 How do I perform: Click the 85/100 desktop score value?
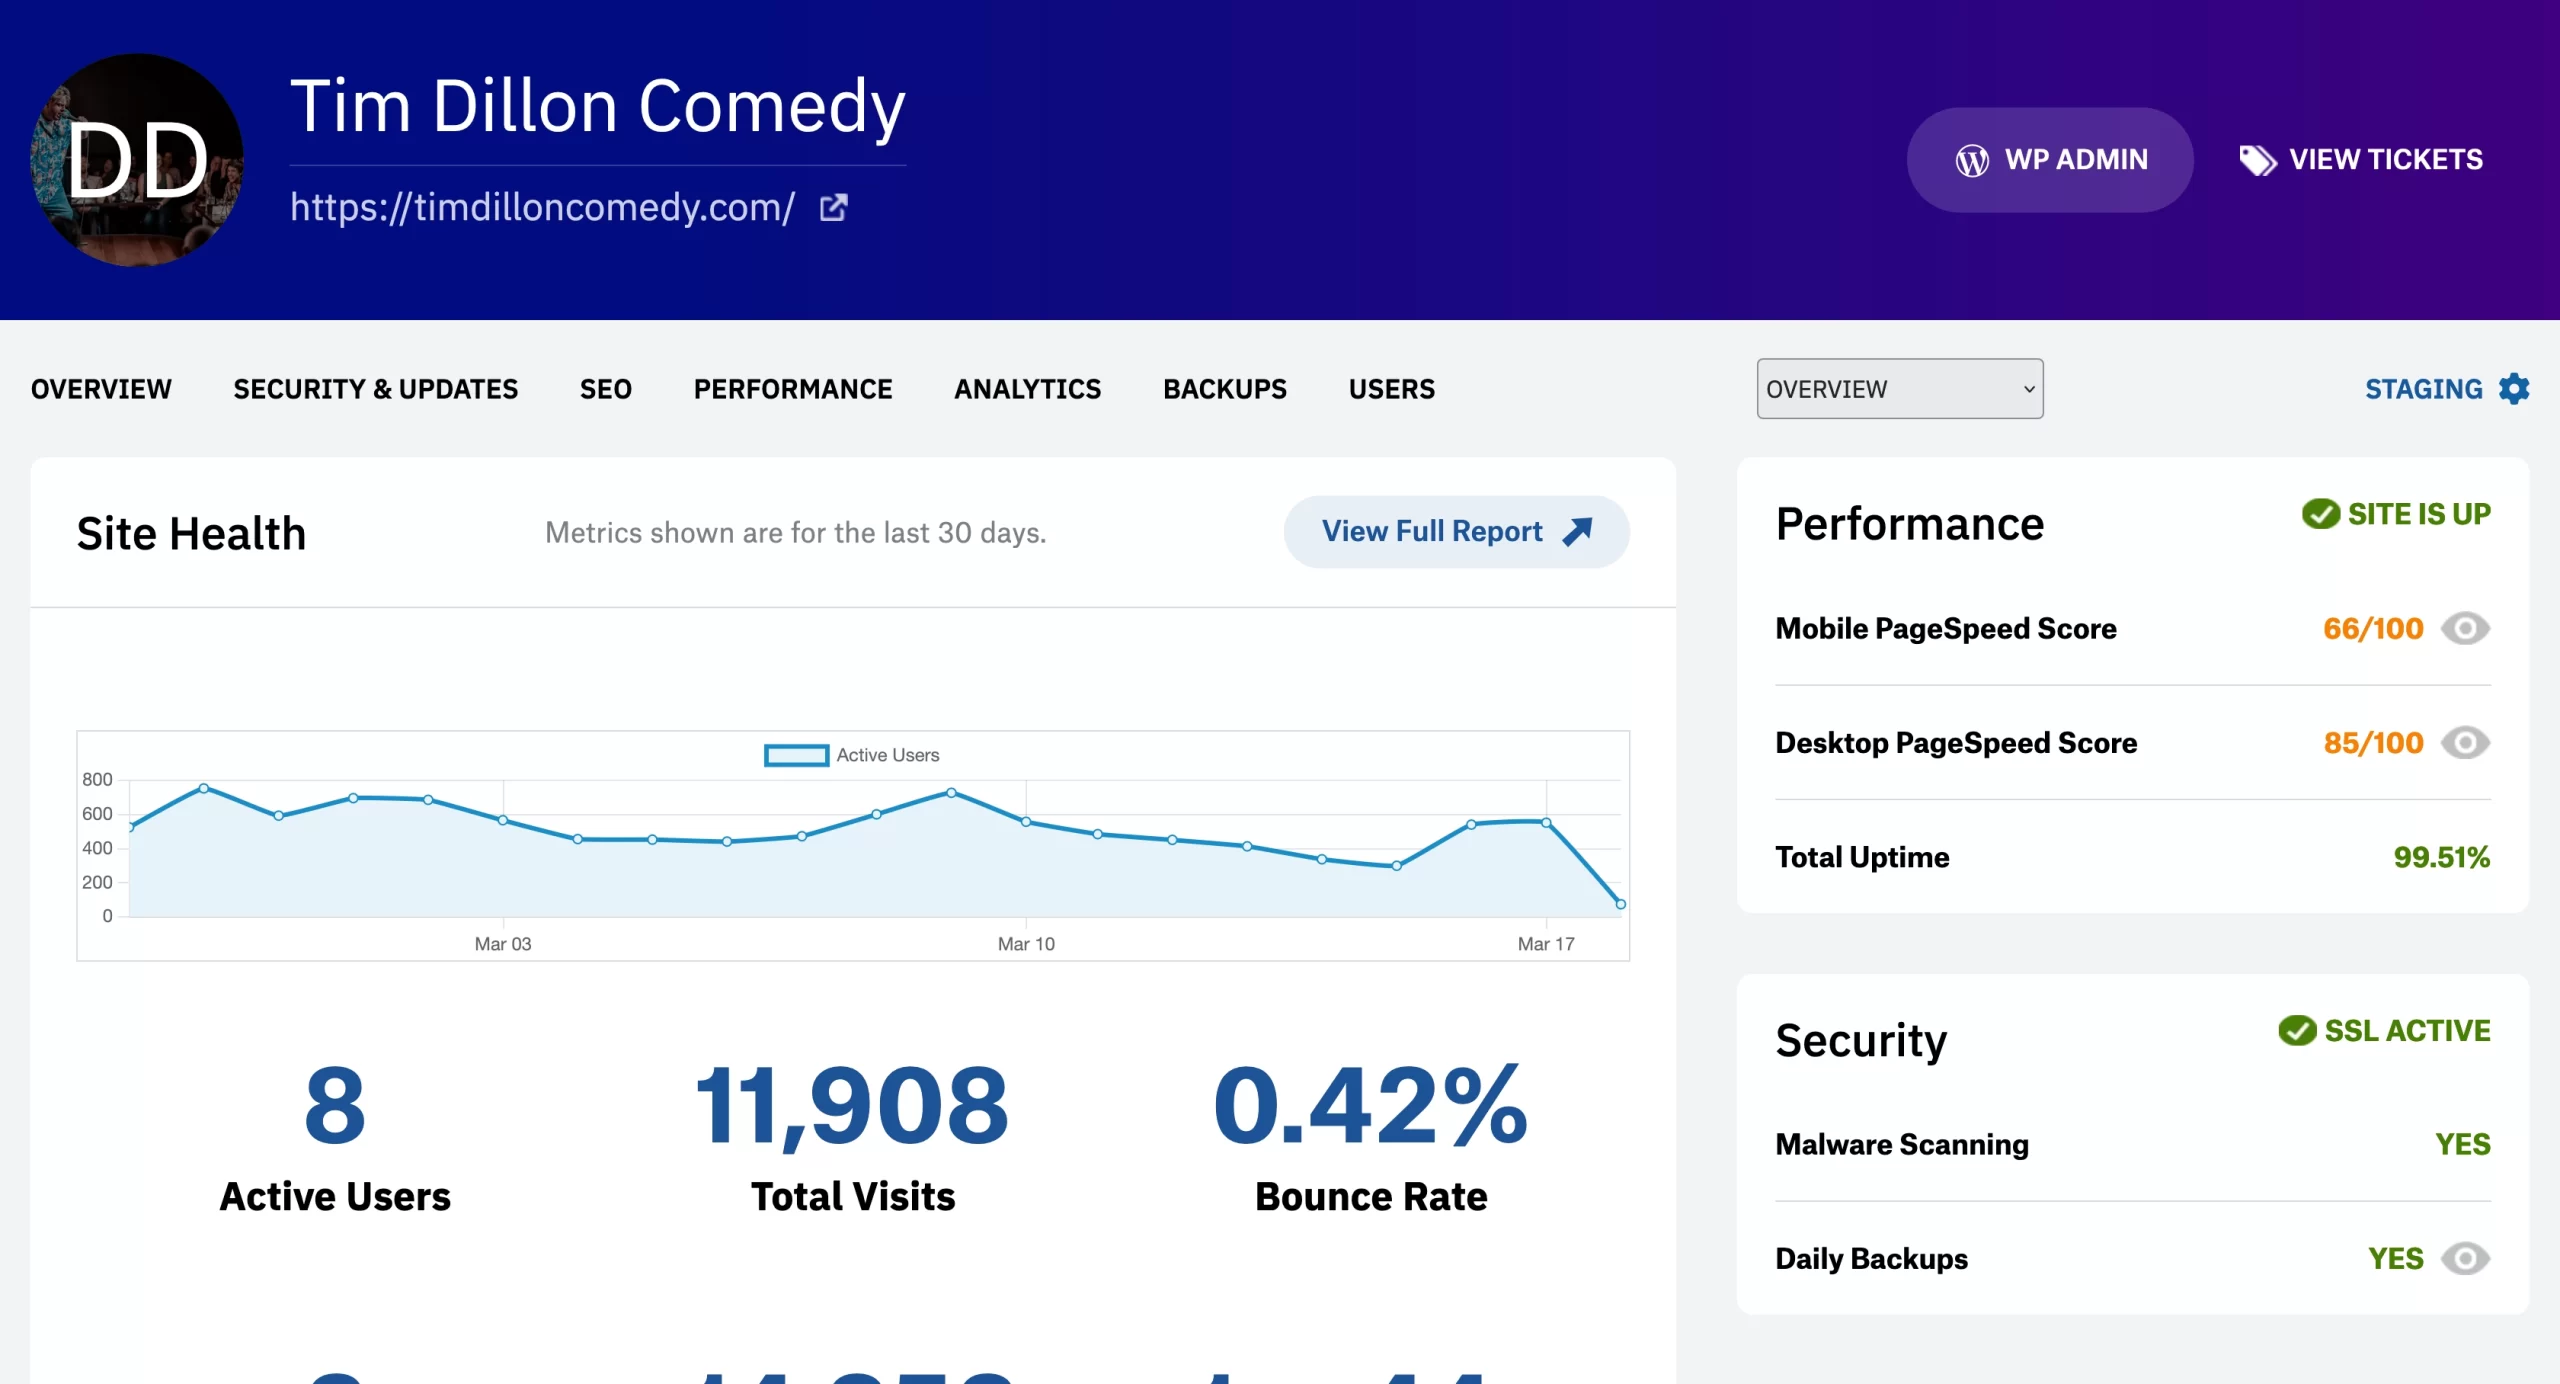[x=2373, y=743]
